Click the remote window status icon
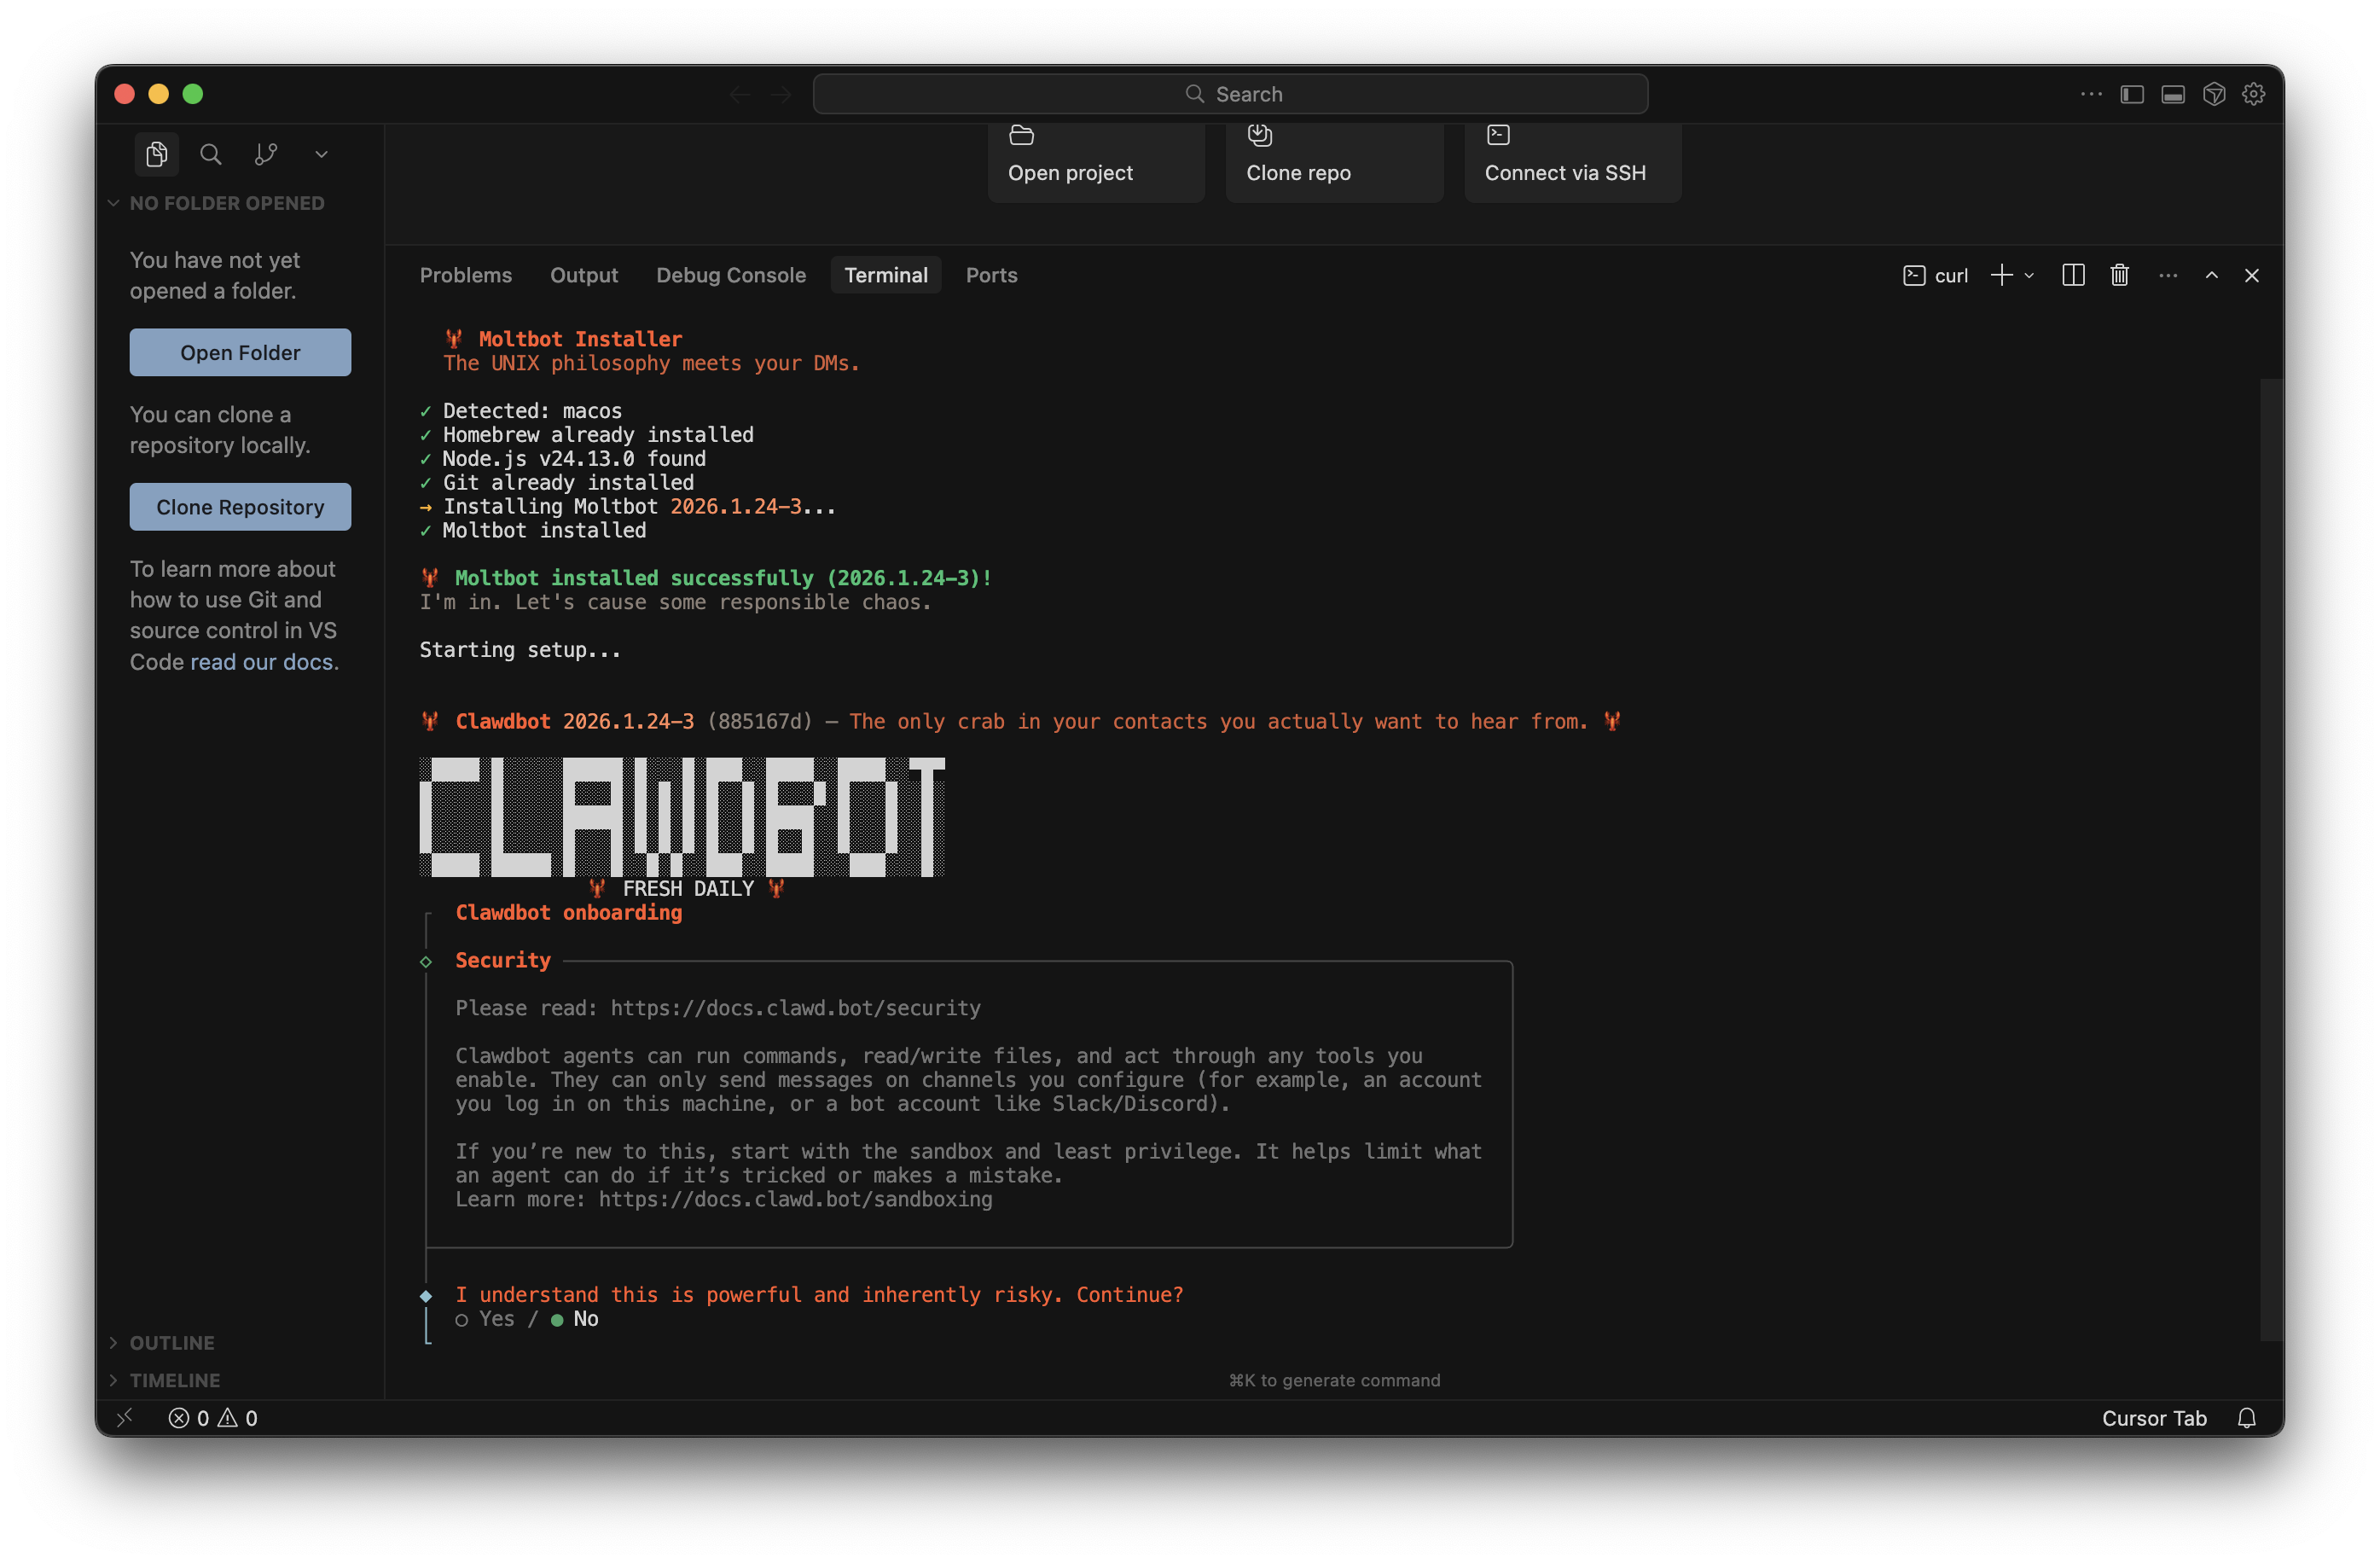This screenshot has width=2380, height=1563. coord(124,1418)
